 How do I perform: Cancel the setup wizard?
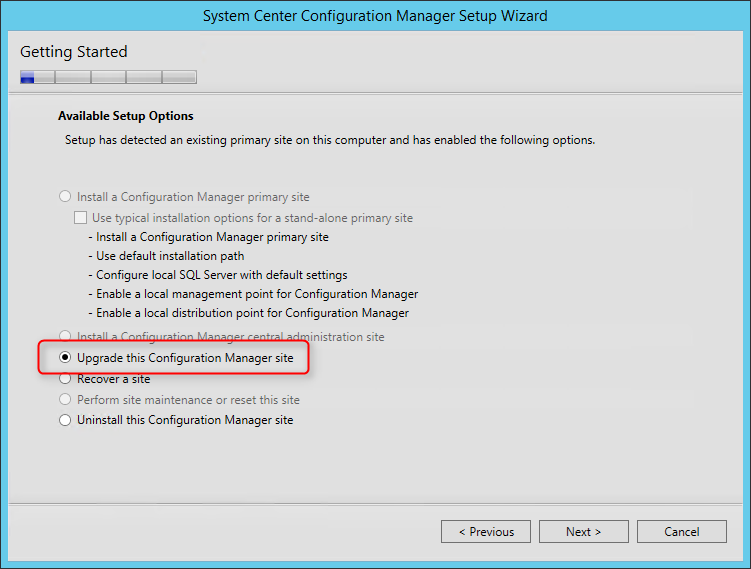(x=682, y=532)
